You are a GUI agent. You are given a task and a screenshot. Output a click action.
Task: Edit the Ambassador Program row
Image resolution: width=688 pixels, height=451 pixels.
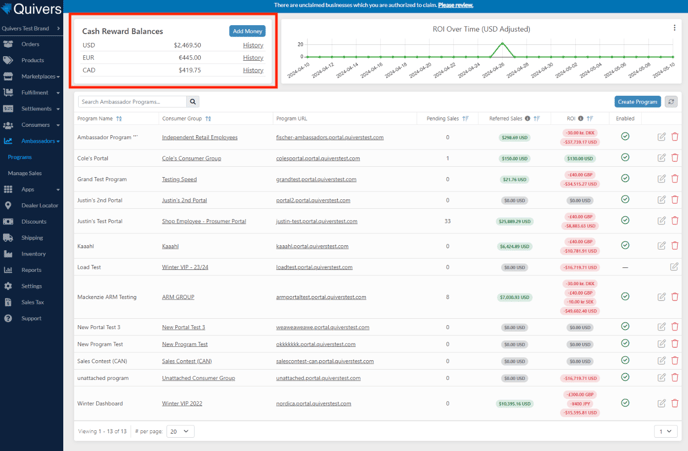661,137
